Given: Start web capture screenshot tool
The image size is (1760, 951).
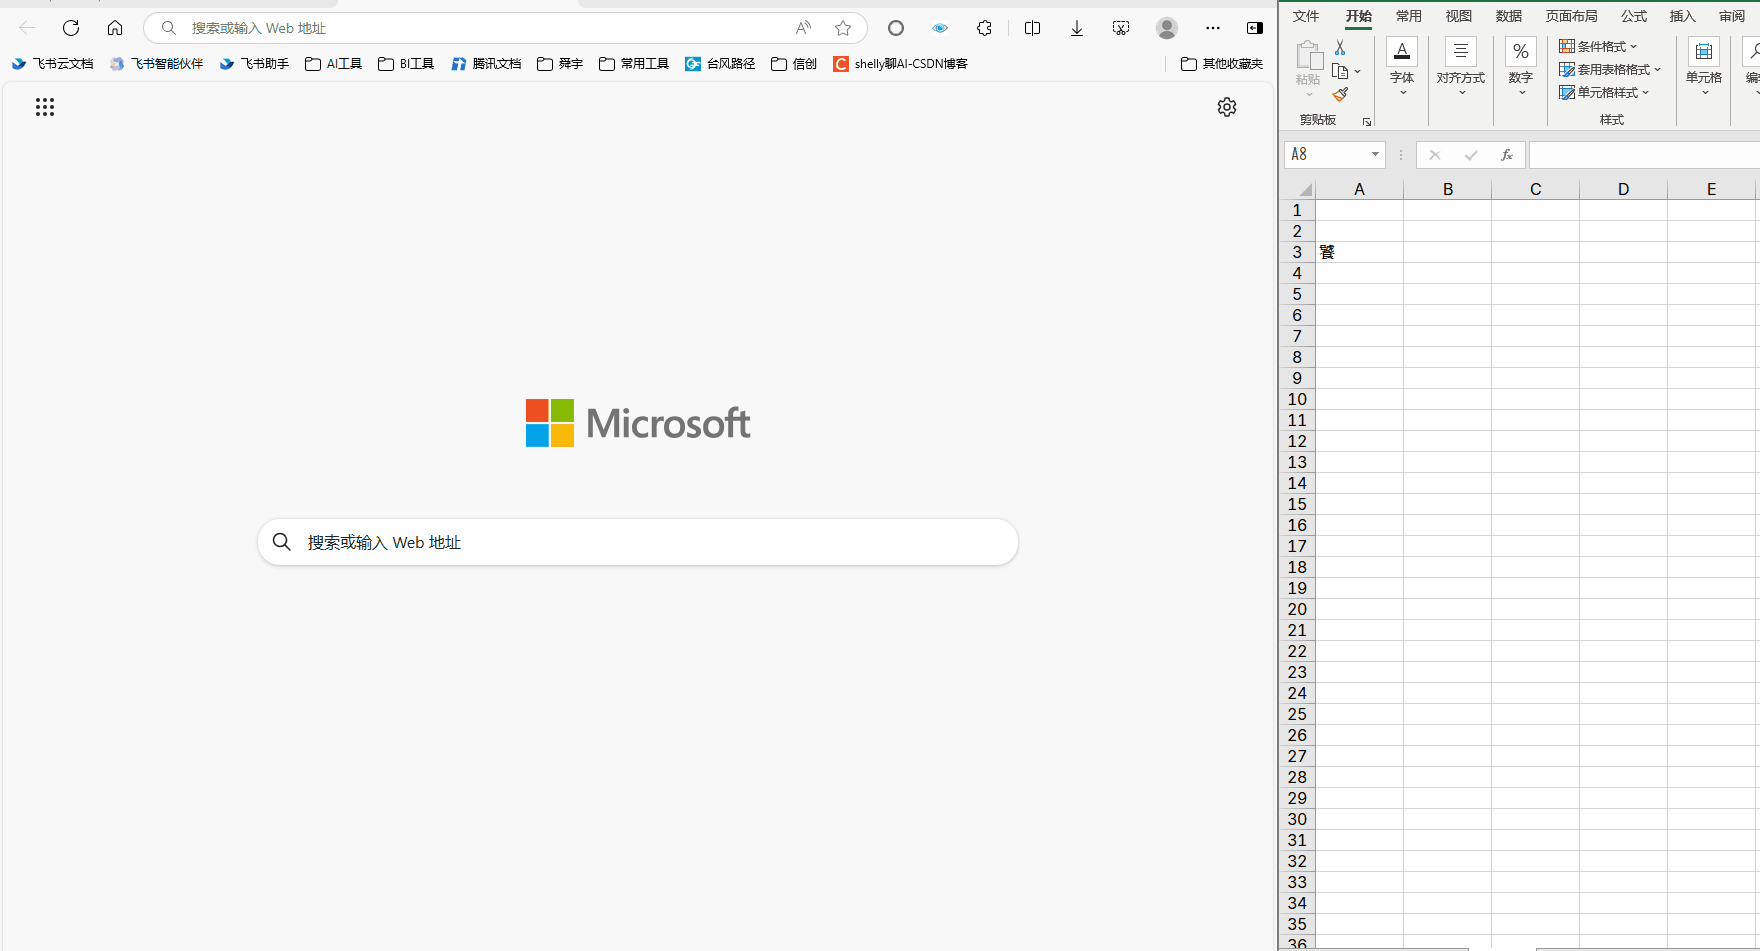Looking at the screenshot, I should [1121, 28].
